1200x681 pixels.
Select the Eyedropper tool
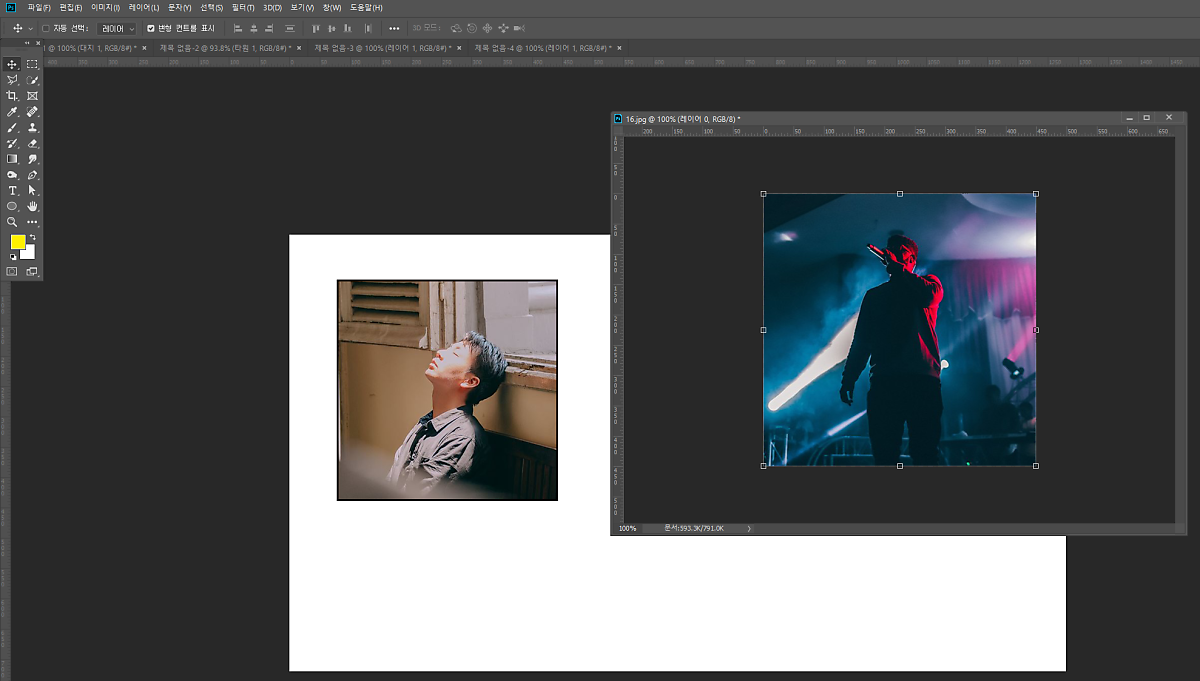point(12,112)
